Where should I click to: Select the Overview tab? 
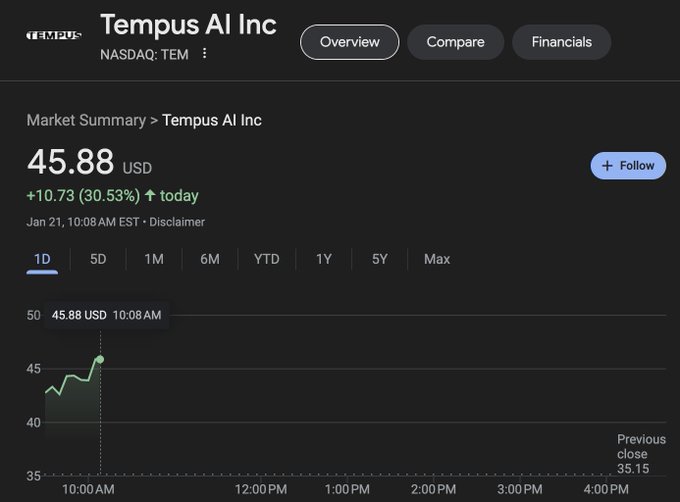[x=350, y=42]
